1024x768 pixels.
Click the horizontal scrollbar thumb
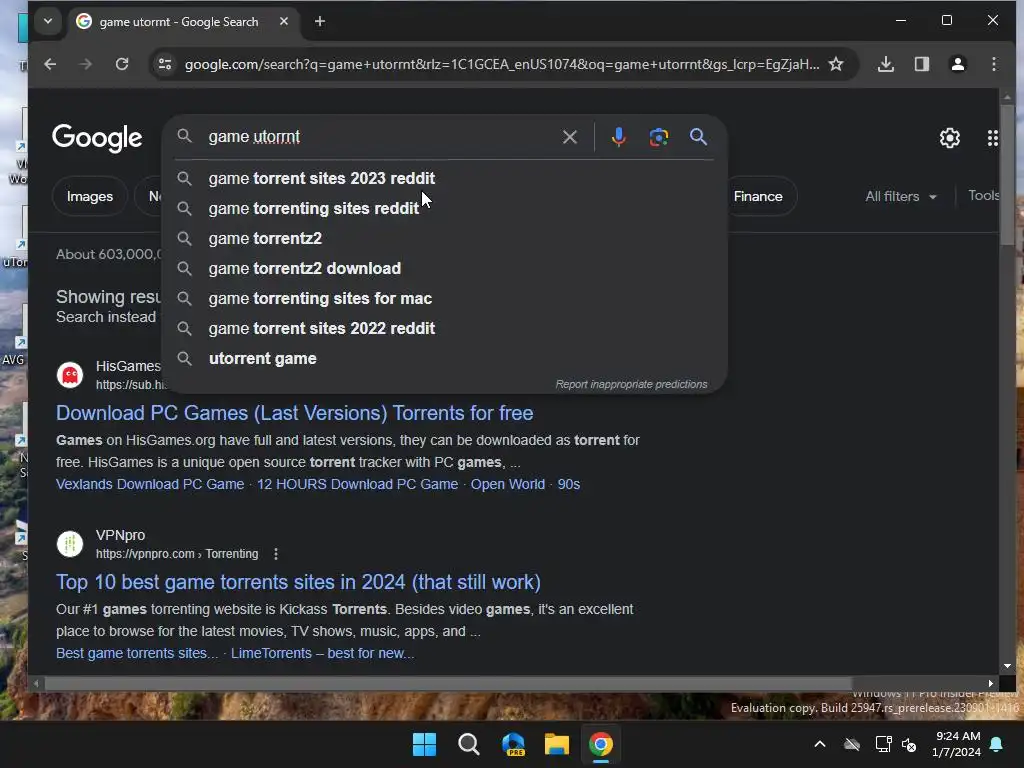(448, 683)
